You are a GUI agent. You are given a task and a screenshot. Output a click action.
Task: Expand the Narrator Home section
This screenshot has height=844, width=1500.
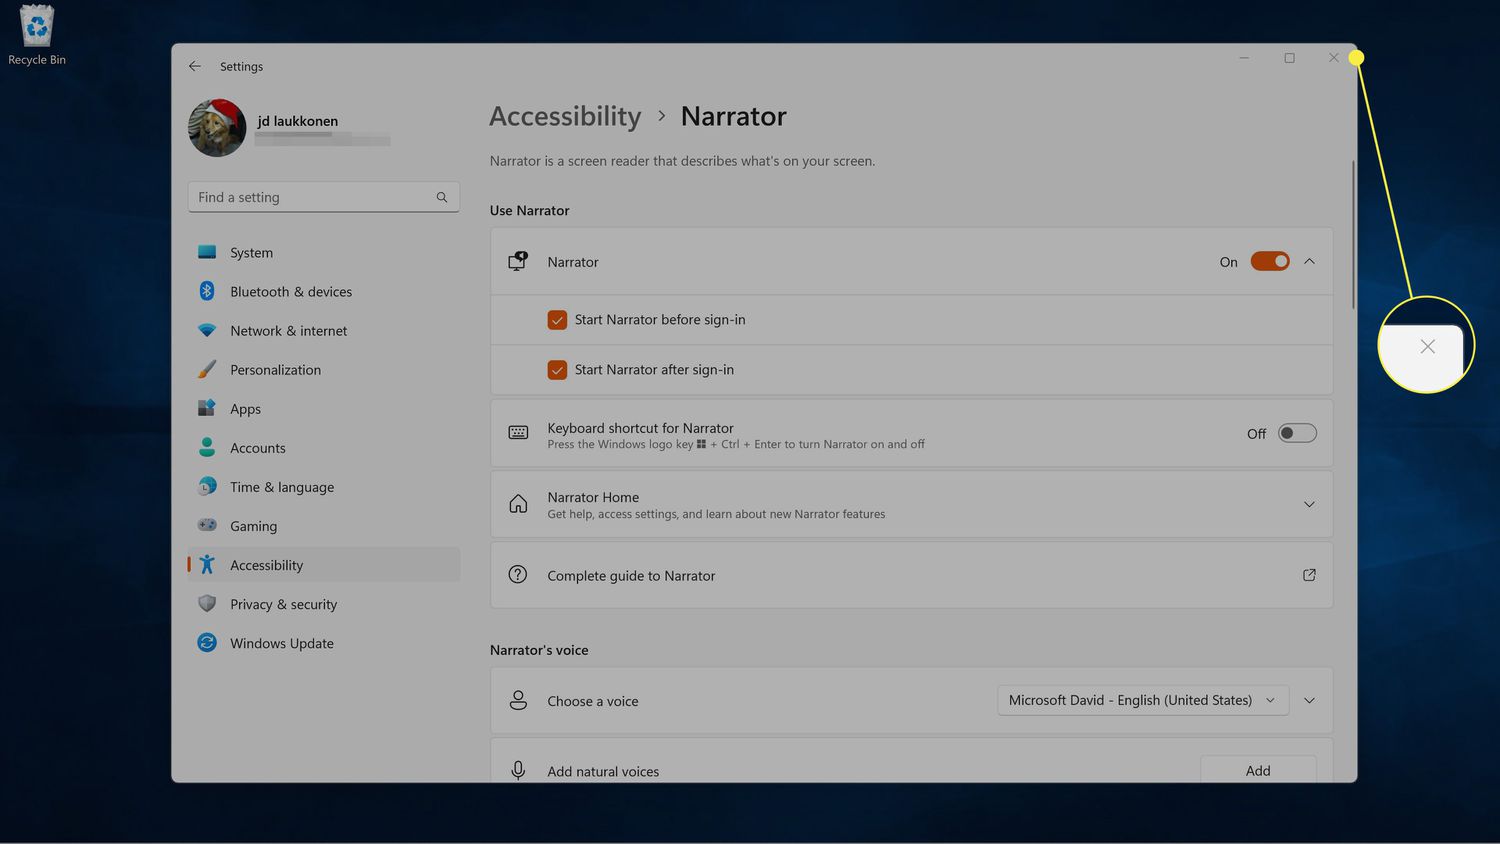(1309, 504)
